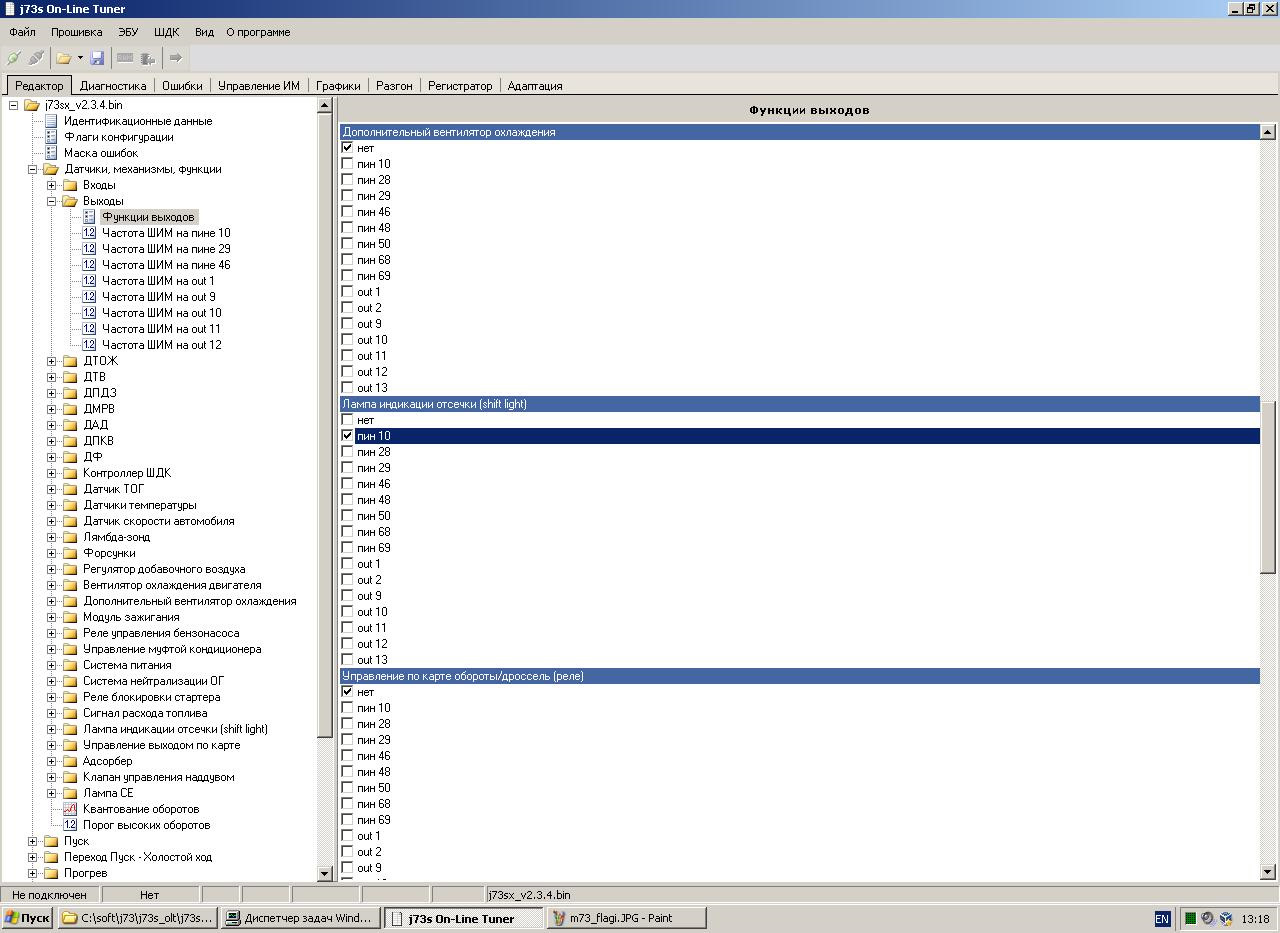Click the Частота ШИМ на пине 29 icon
Viewport: 1280px width, 933px height.
click(x=89, y=249)
